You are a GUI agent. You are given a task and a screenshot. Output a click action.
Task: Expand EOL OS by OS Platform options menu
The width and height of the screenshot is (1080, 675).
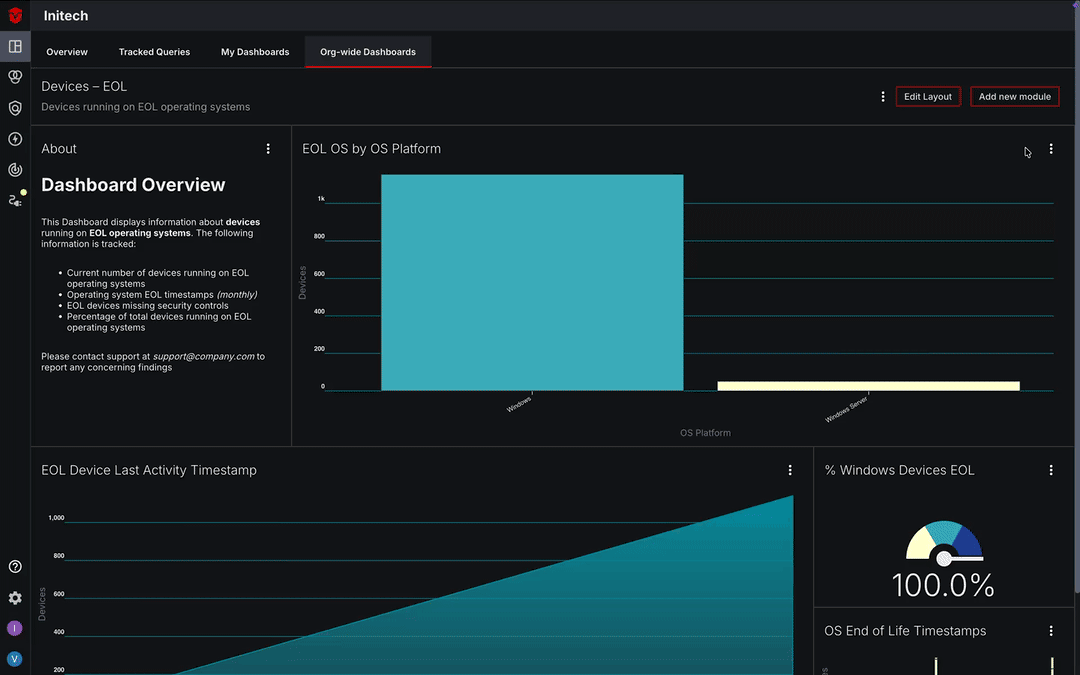[1051, 149]
